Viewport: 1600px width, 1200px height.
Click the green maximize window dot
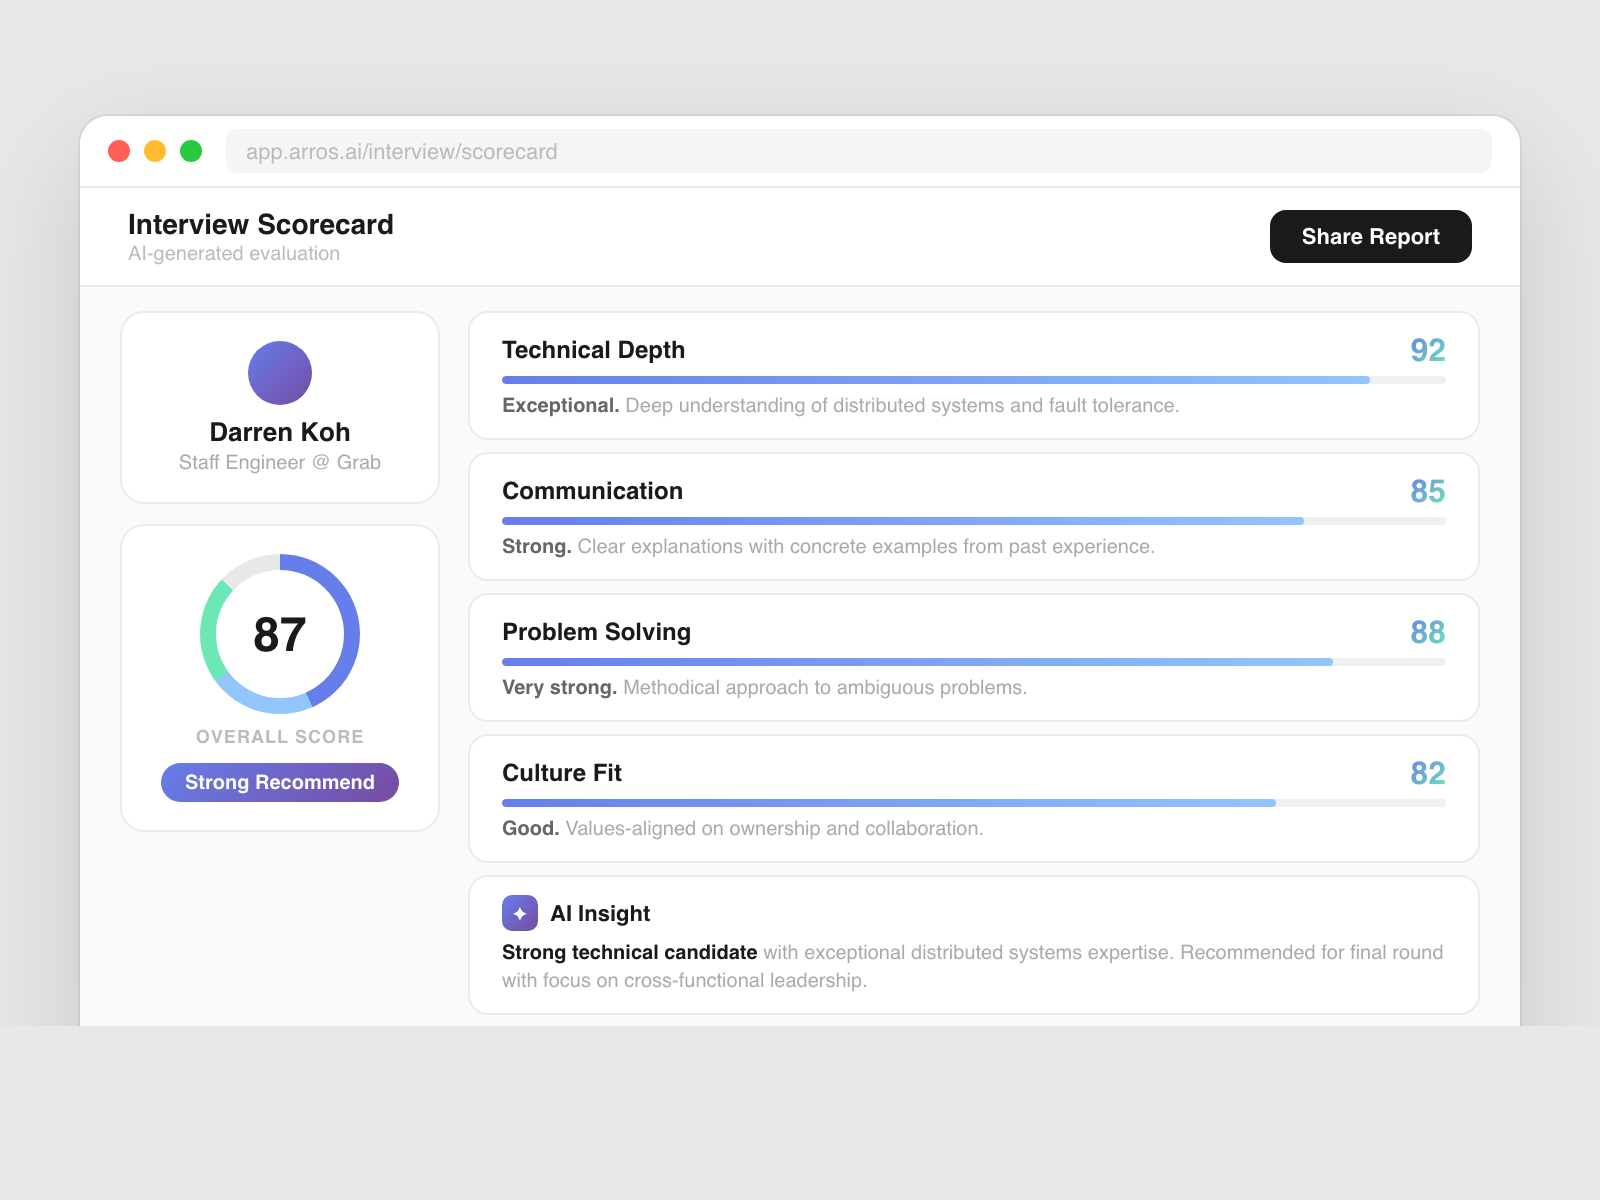[191, 151]
